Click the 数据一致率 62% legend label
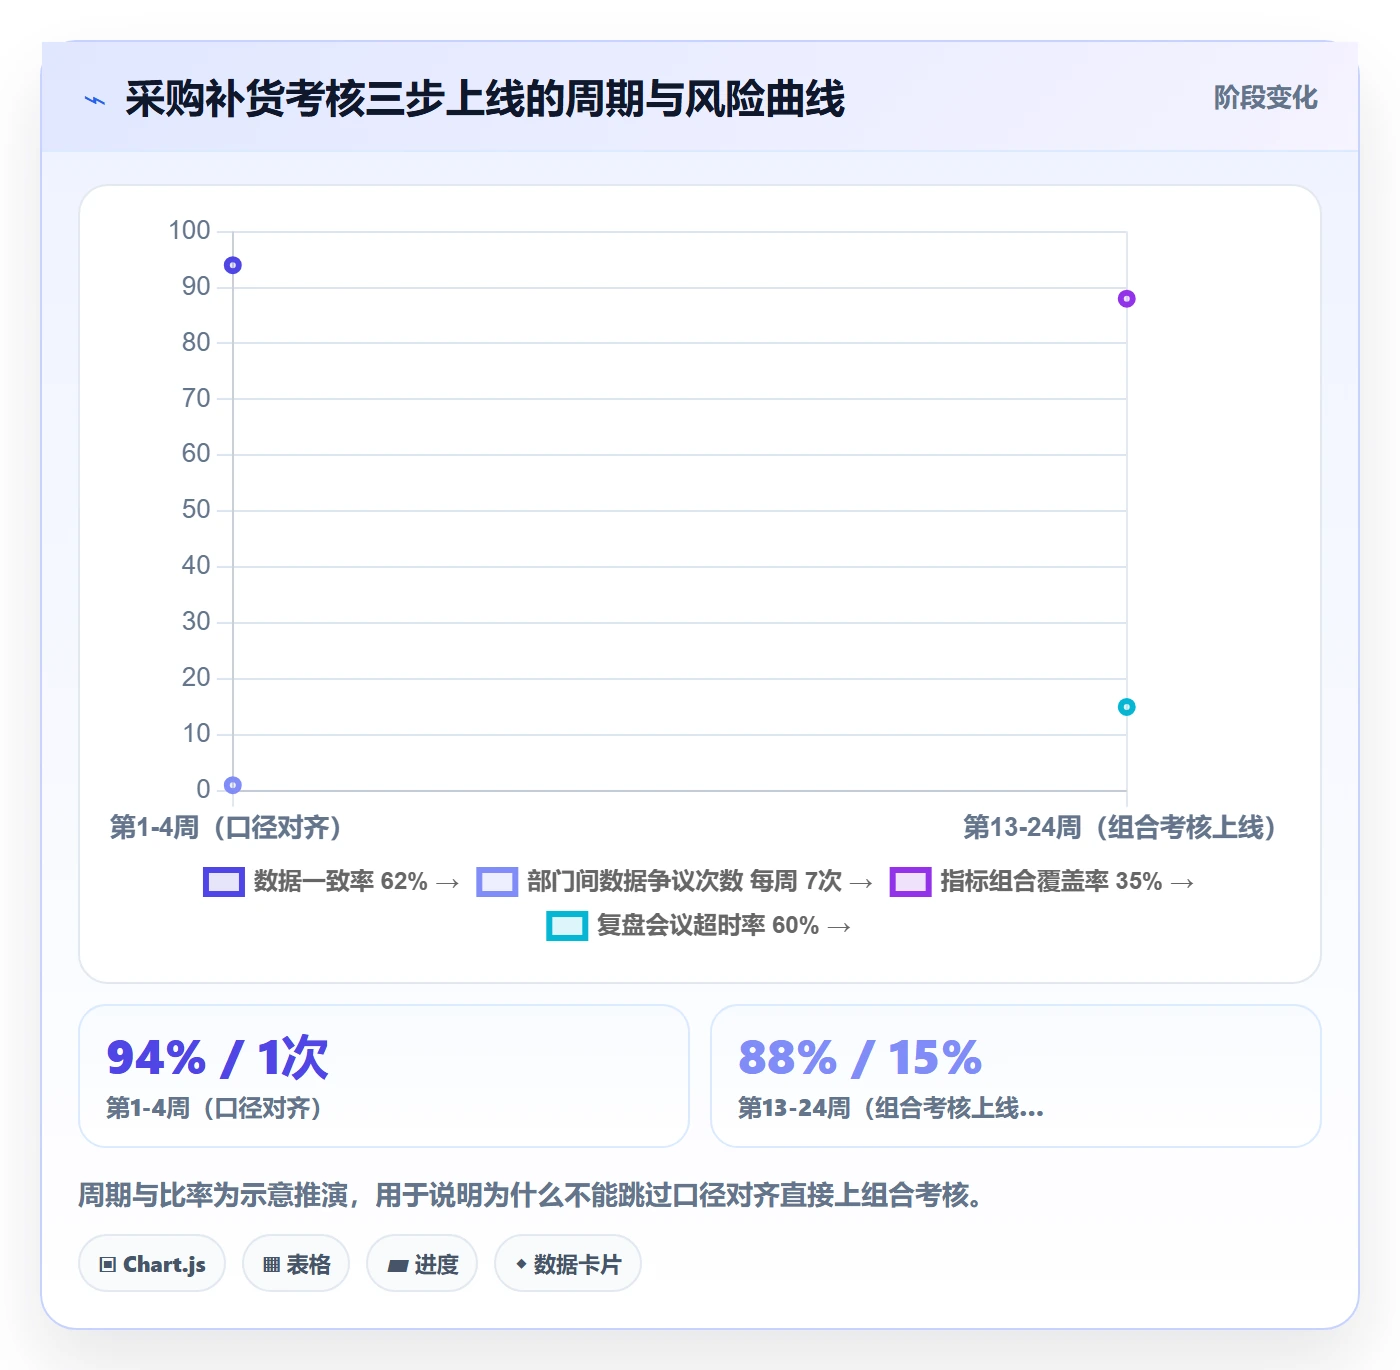The width and height of the screenshot is (1400, 1370). click(x=356, y=882)
